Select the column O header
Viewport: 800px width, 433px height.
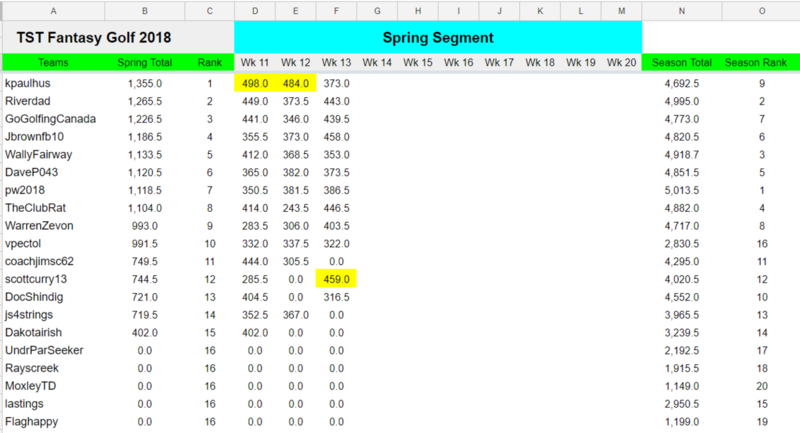coord(762,9)
